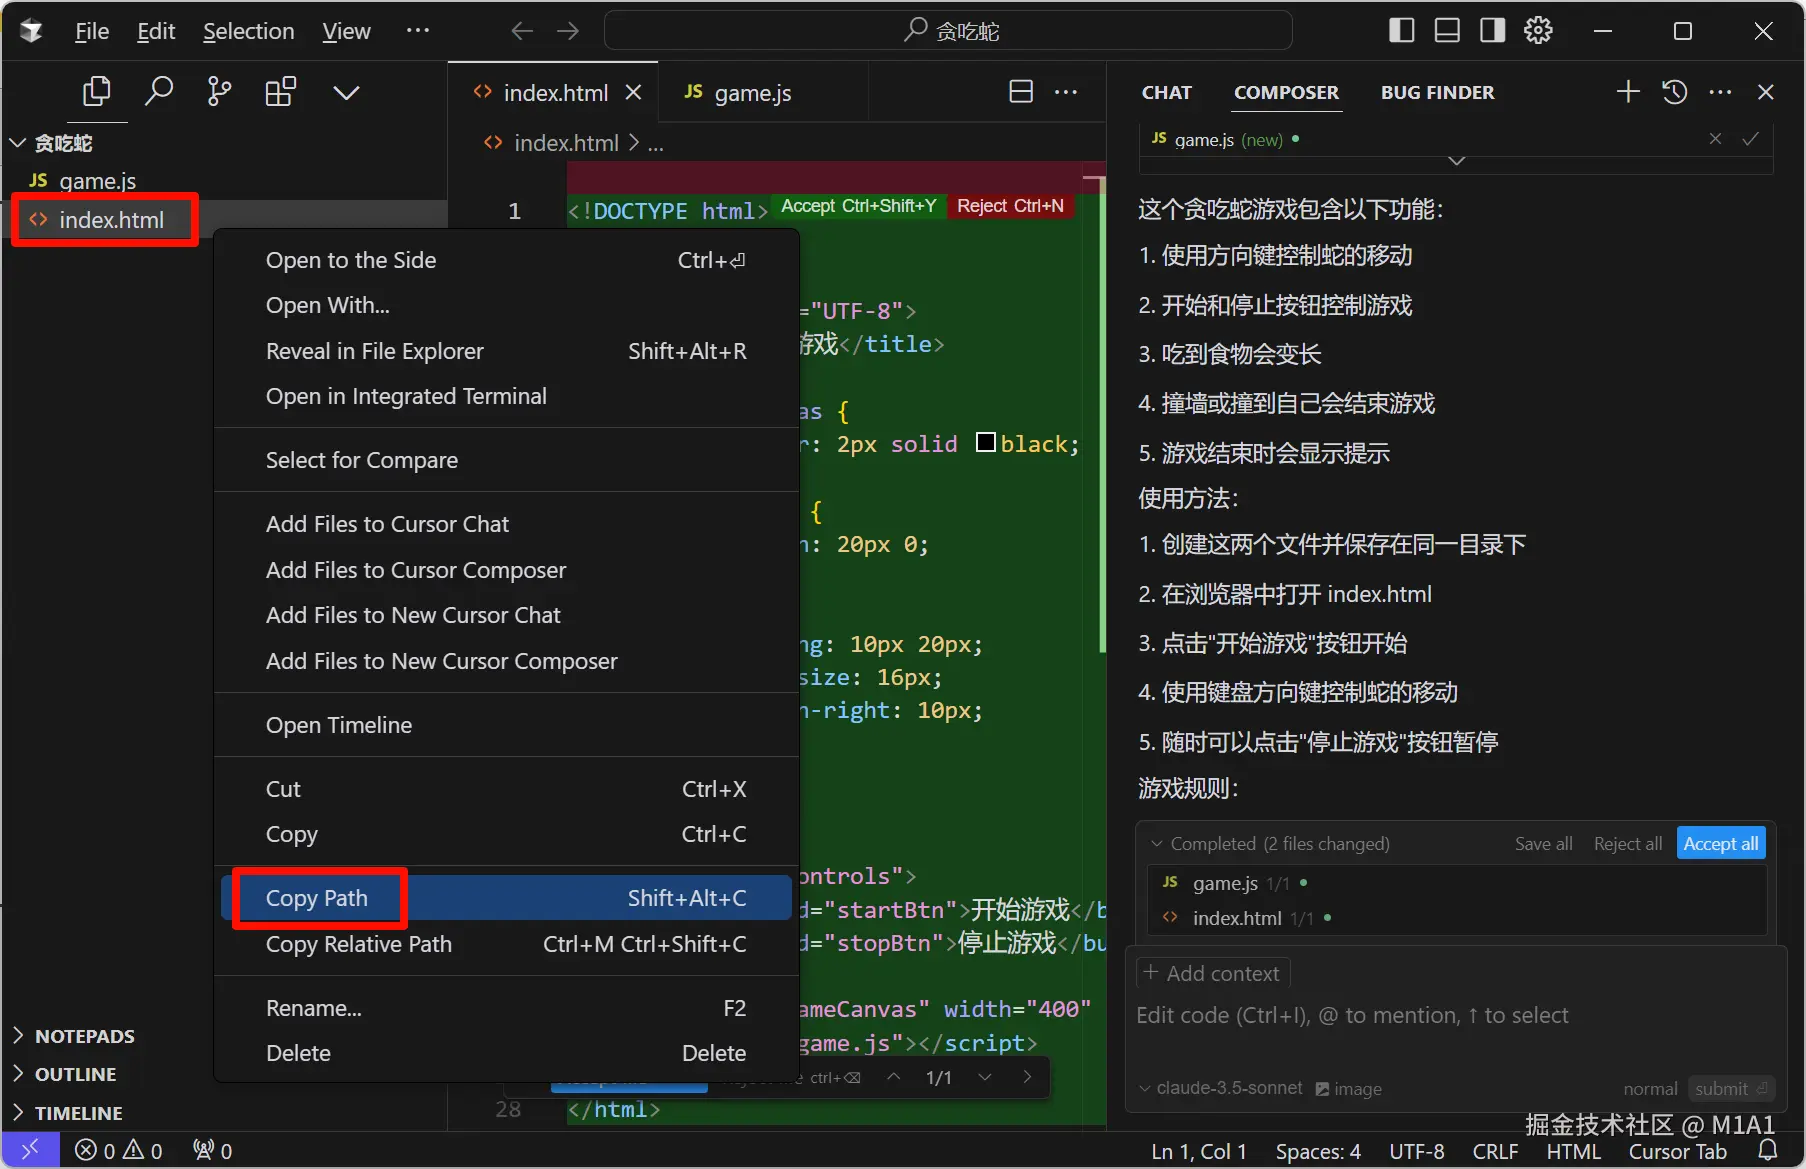Open the File menu
Viewport: 1806px width, 1169px height.
pyautogui.click(x=92, y=31)
